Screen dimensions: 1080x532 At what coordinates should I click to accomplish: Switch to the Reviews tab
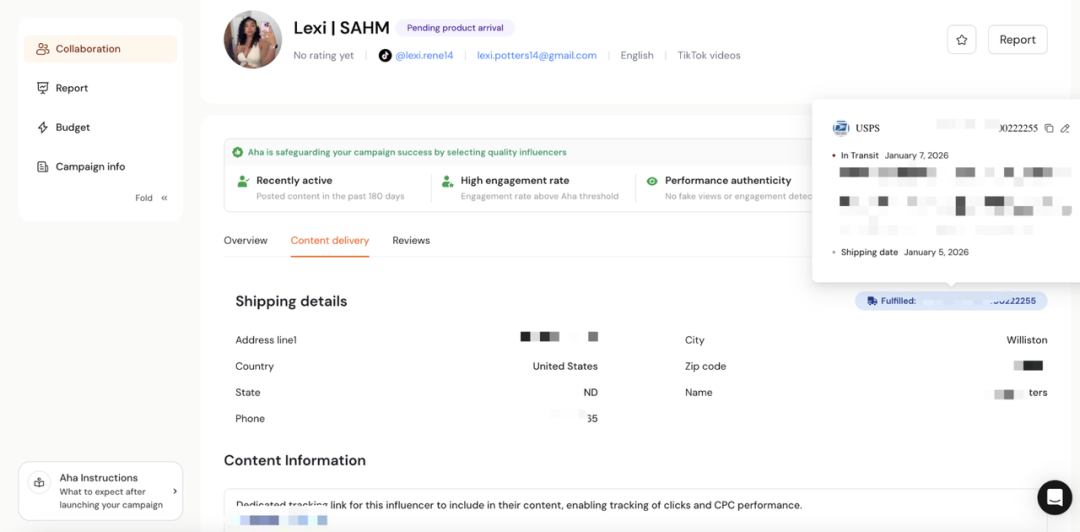click(411, 241)
